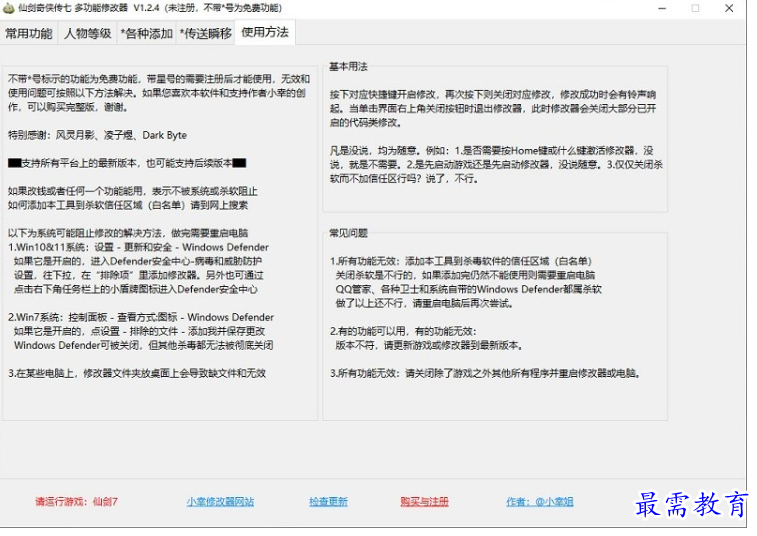Go to the *传送瞬移 tab
Viewport: 757px width, 536px height.
click(x=206, y=33)
